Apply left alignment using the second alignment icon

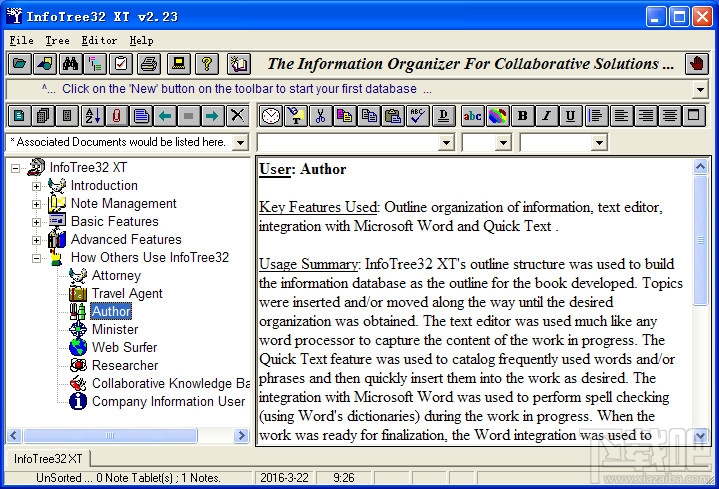point(621,116)
